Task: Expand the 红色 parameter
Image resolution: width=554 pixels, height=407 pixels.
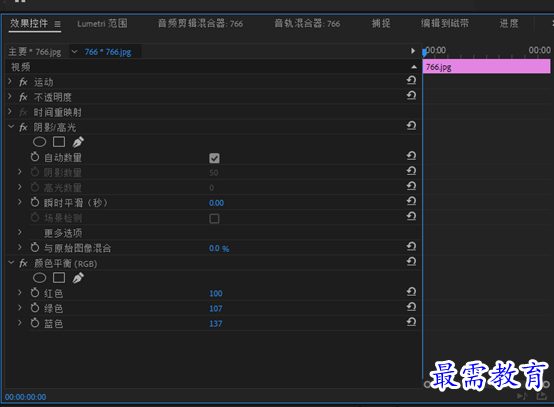Action: (20, 293)
